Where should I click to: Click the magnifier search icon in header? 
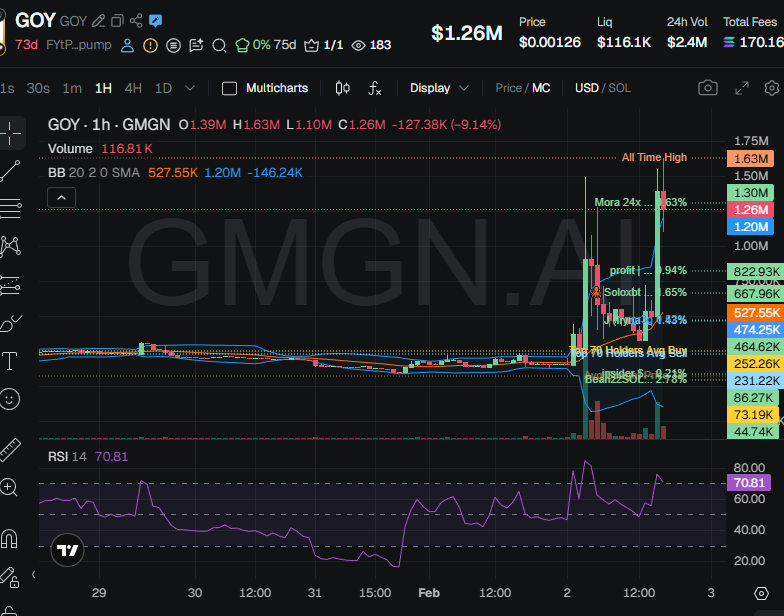[x=219, y=46]
